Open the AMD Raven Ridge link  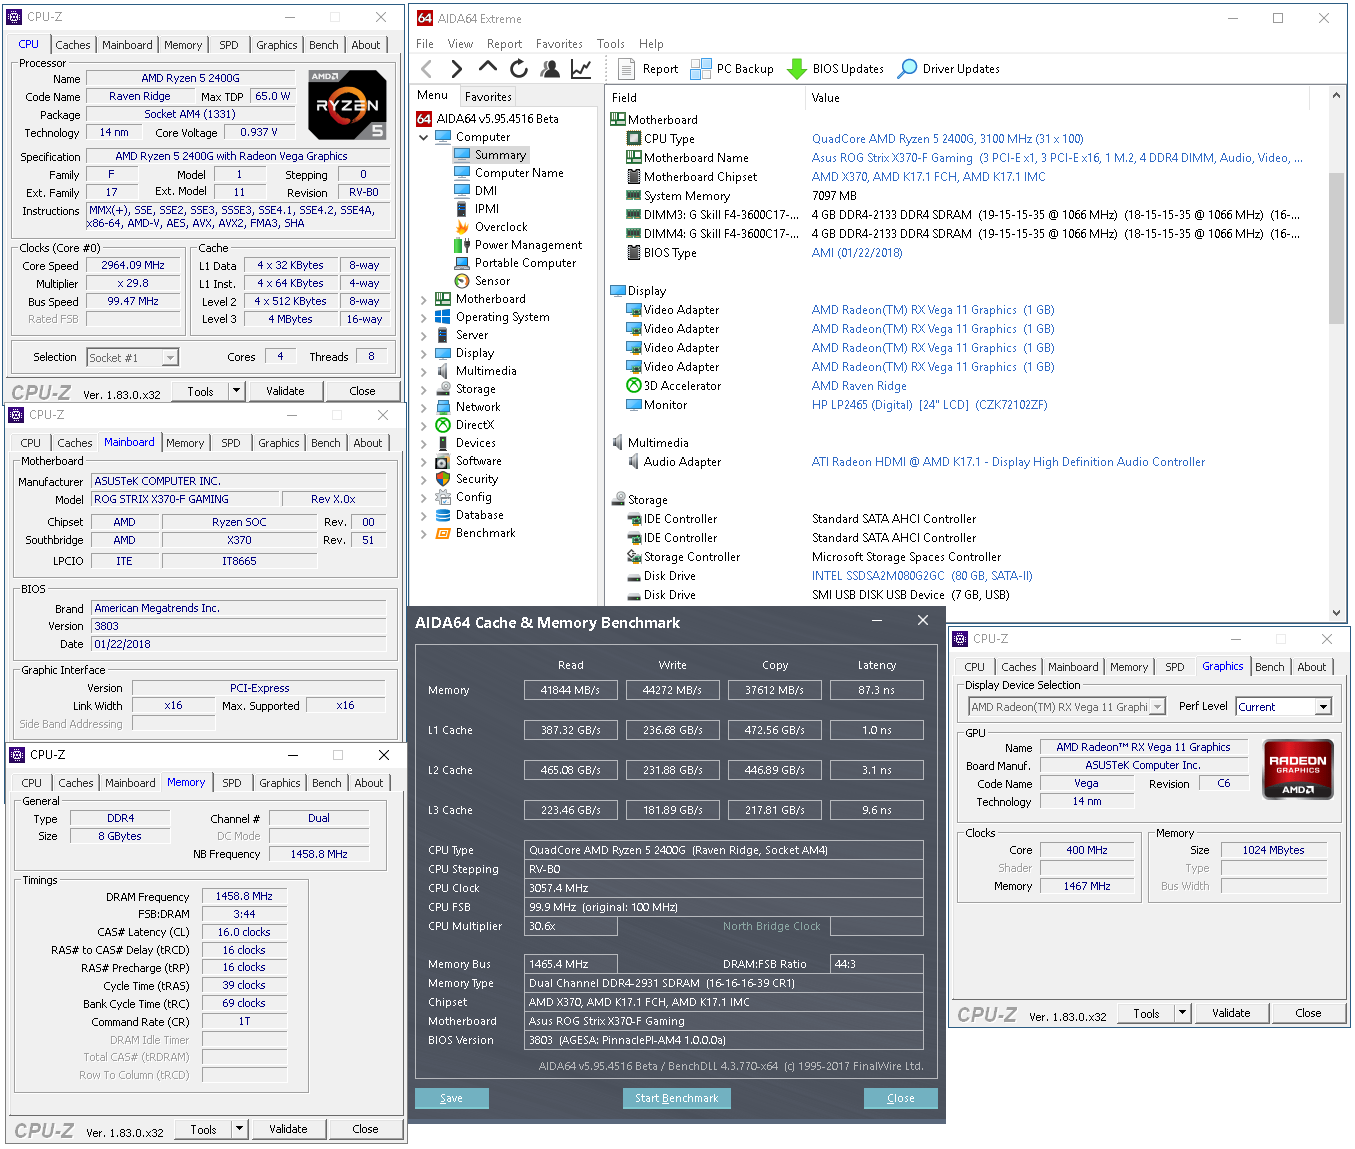pyautogui.click(x=859, y=386)
